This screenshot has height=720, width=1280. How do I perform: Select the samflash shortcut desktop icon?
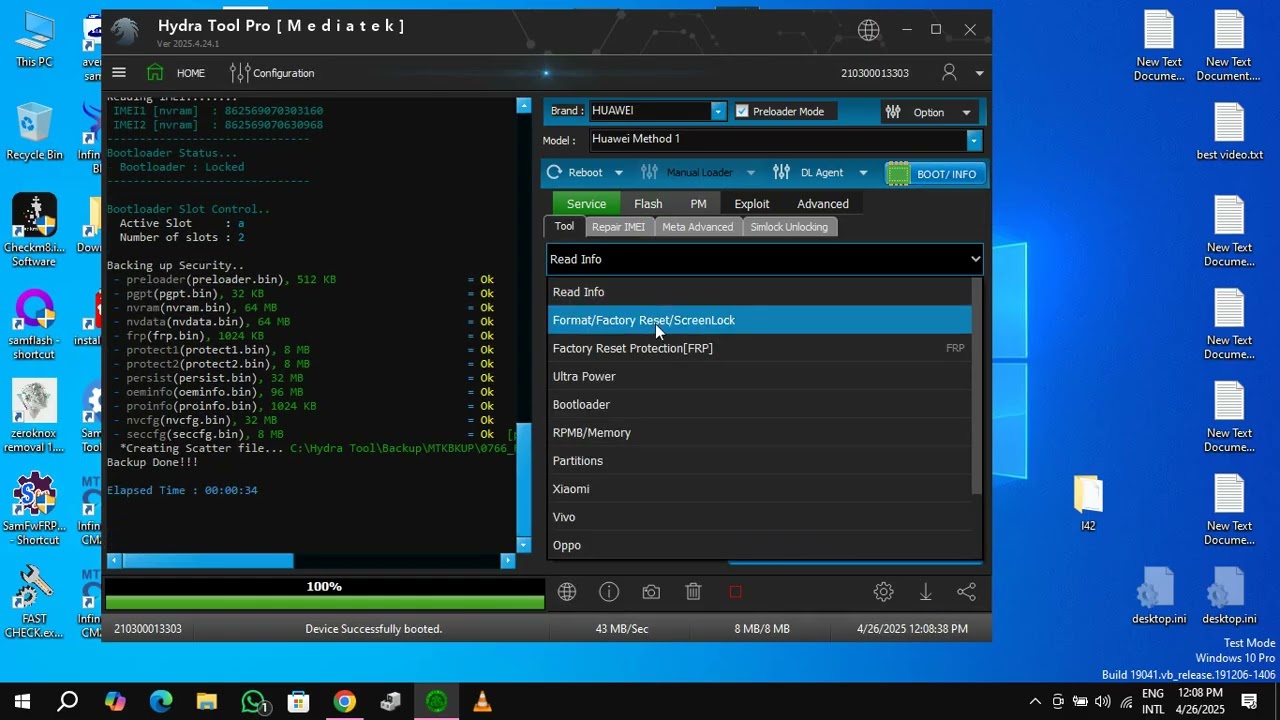click(34, 324)
